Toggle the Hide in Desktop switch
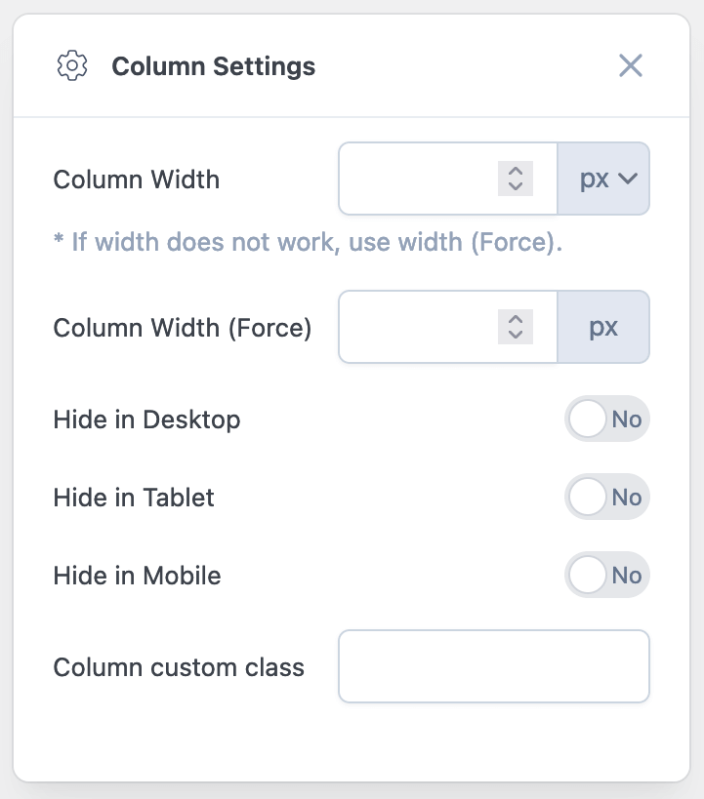The image size is (704, 799). pyautogui.click(x=607, y=419)
